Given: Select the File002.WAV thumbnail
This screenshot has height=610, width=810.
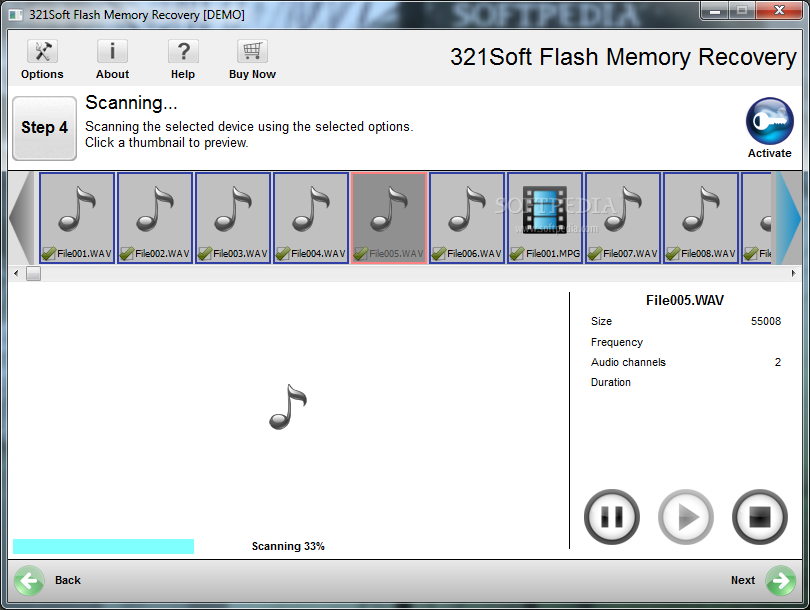Looking at the screenshot, I should click(155, 218).
